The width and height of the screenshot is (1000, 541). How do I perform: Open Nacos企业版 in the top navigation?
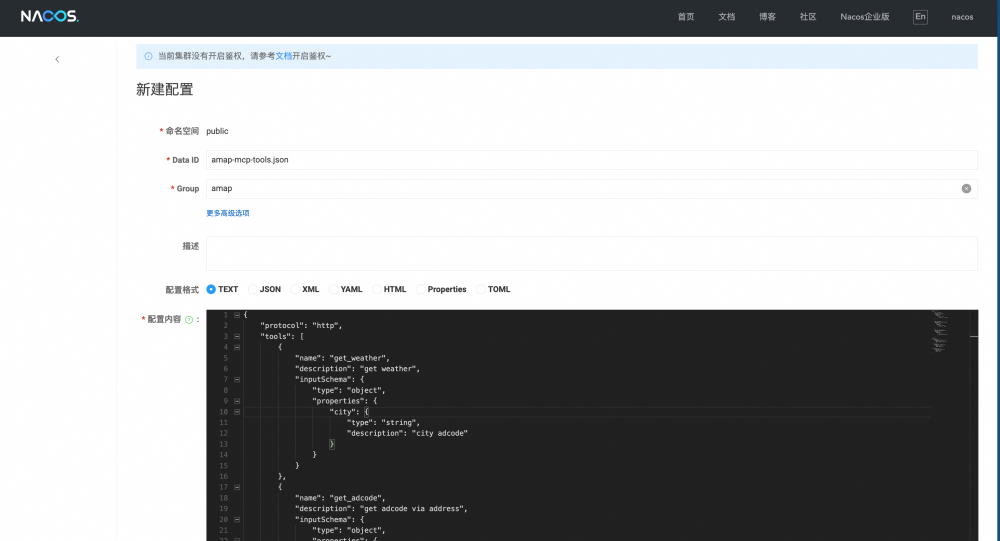[865, 17]
